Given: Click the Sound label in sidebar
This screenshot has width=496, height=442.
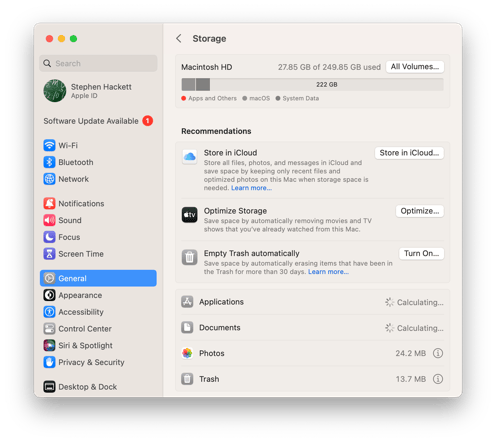Looking at the screenshot, I should (70, 220).
